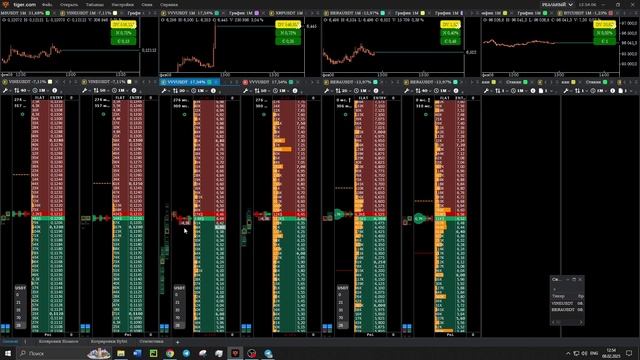Toggle blue squares at bottom of second BERAUSDT book
The height and width of the screenshot is (360, 640).
(407, 327)
